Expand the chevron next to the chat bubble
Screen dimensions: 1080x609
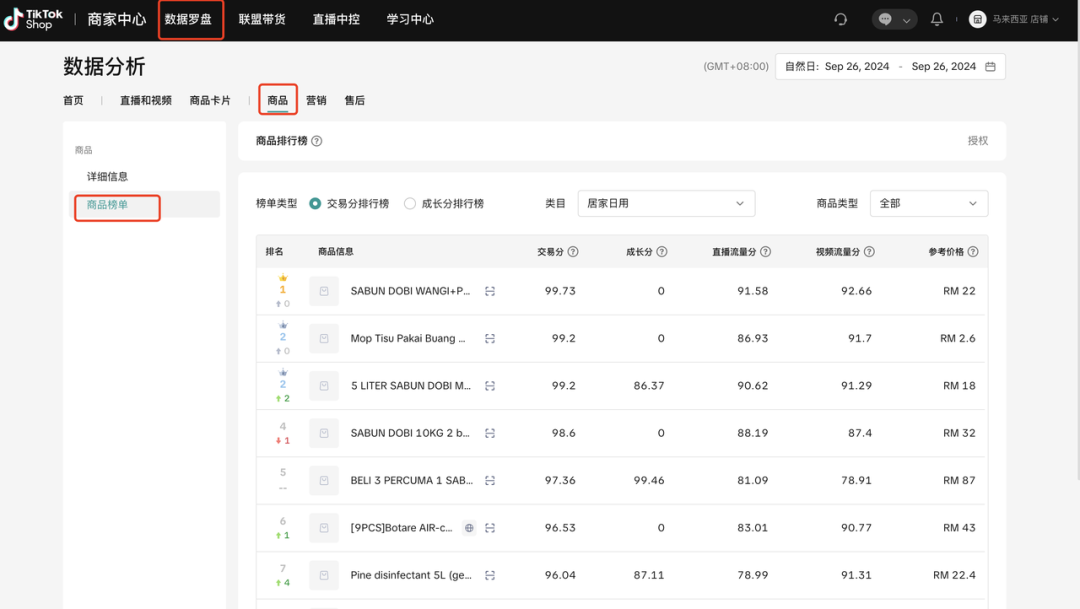(x=906, y=19)
